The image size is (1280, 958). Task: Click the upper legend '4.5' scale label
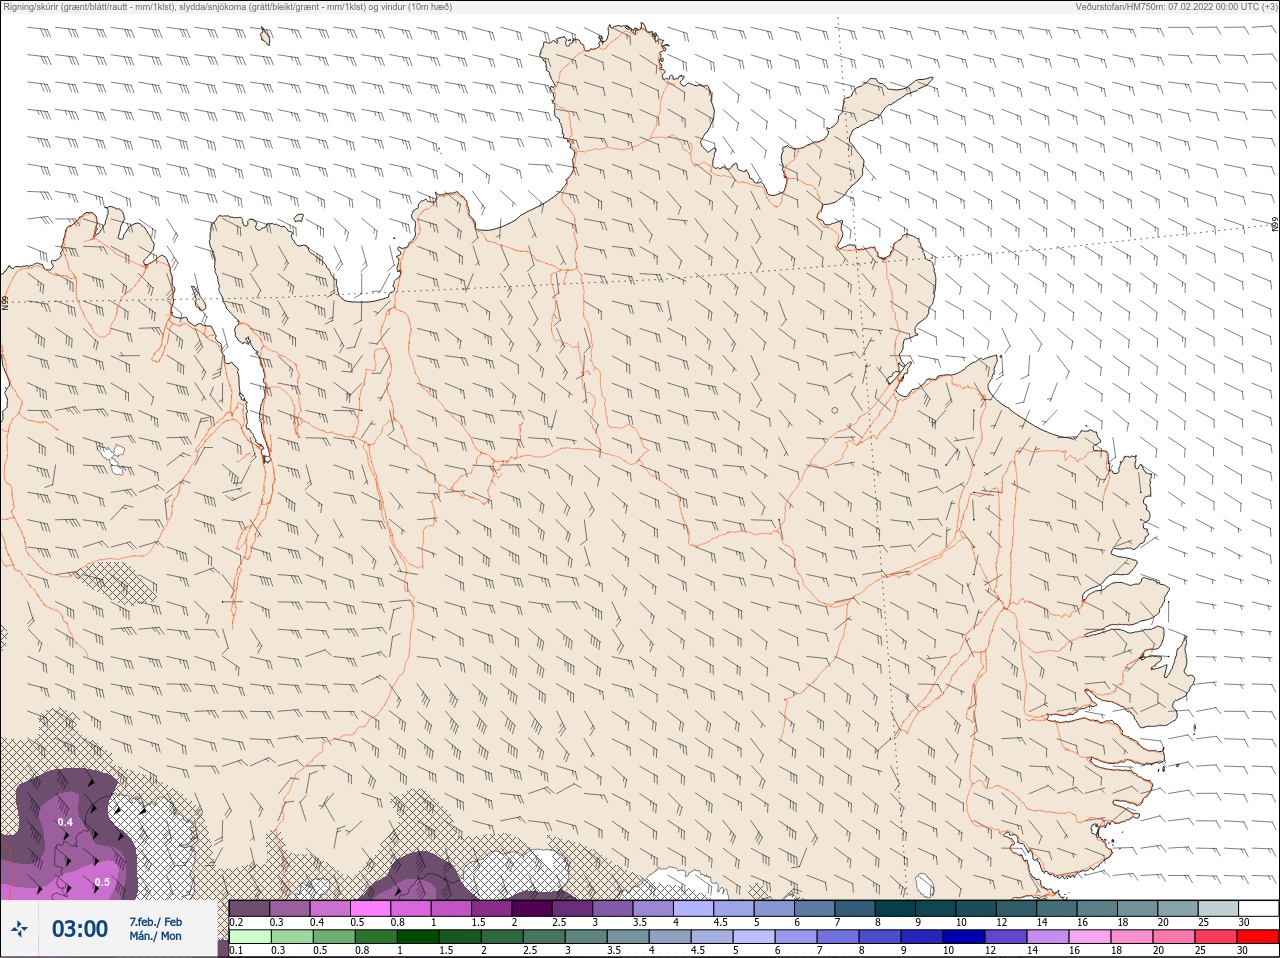(x=720, y=922)
